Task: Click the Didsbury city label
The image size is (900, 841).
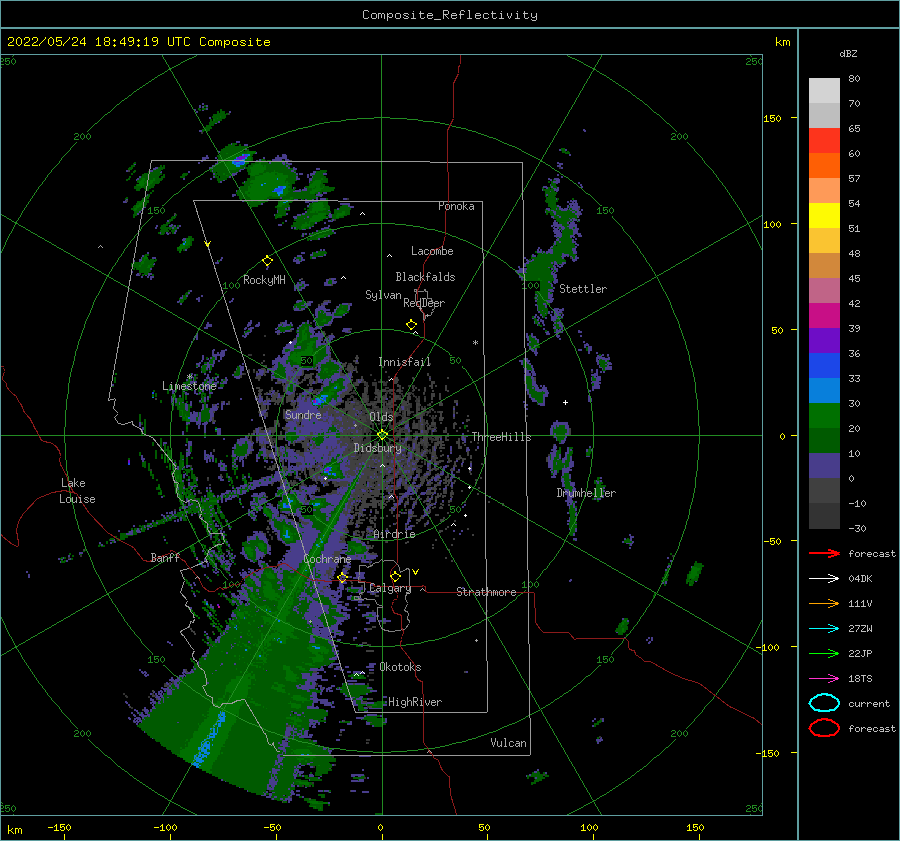Action: pos(378,448)
